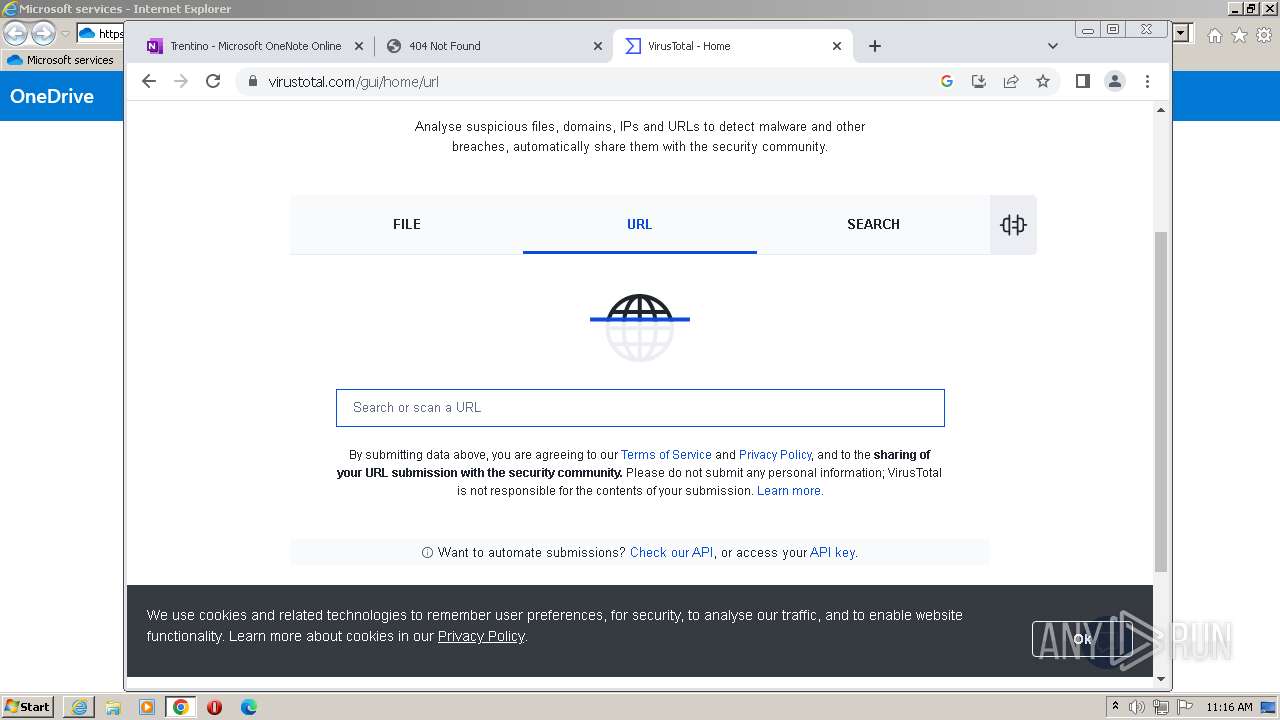1280x720 pixels.
Task: Click the network tray icon
Action: (1160, 707)
